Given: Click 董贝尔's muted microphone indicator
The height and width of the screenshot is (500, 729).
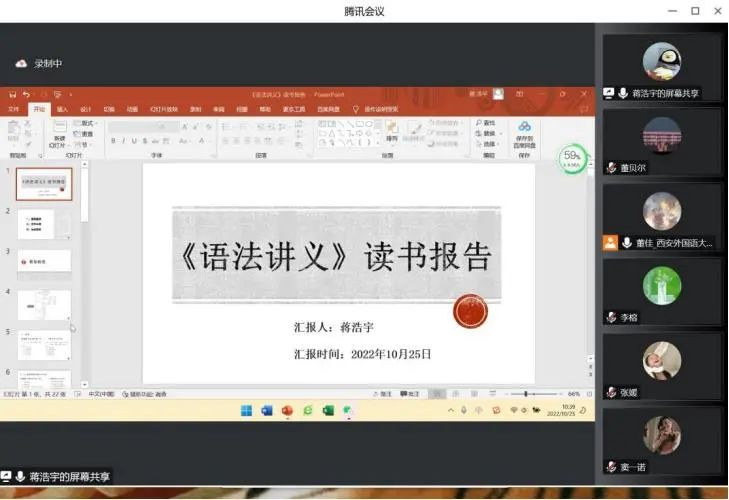Looking at the screenshot, I should pos(612,168).
